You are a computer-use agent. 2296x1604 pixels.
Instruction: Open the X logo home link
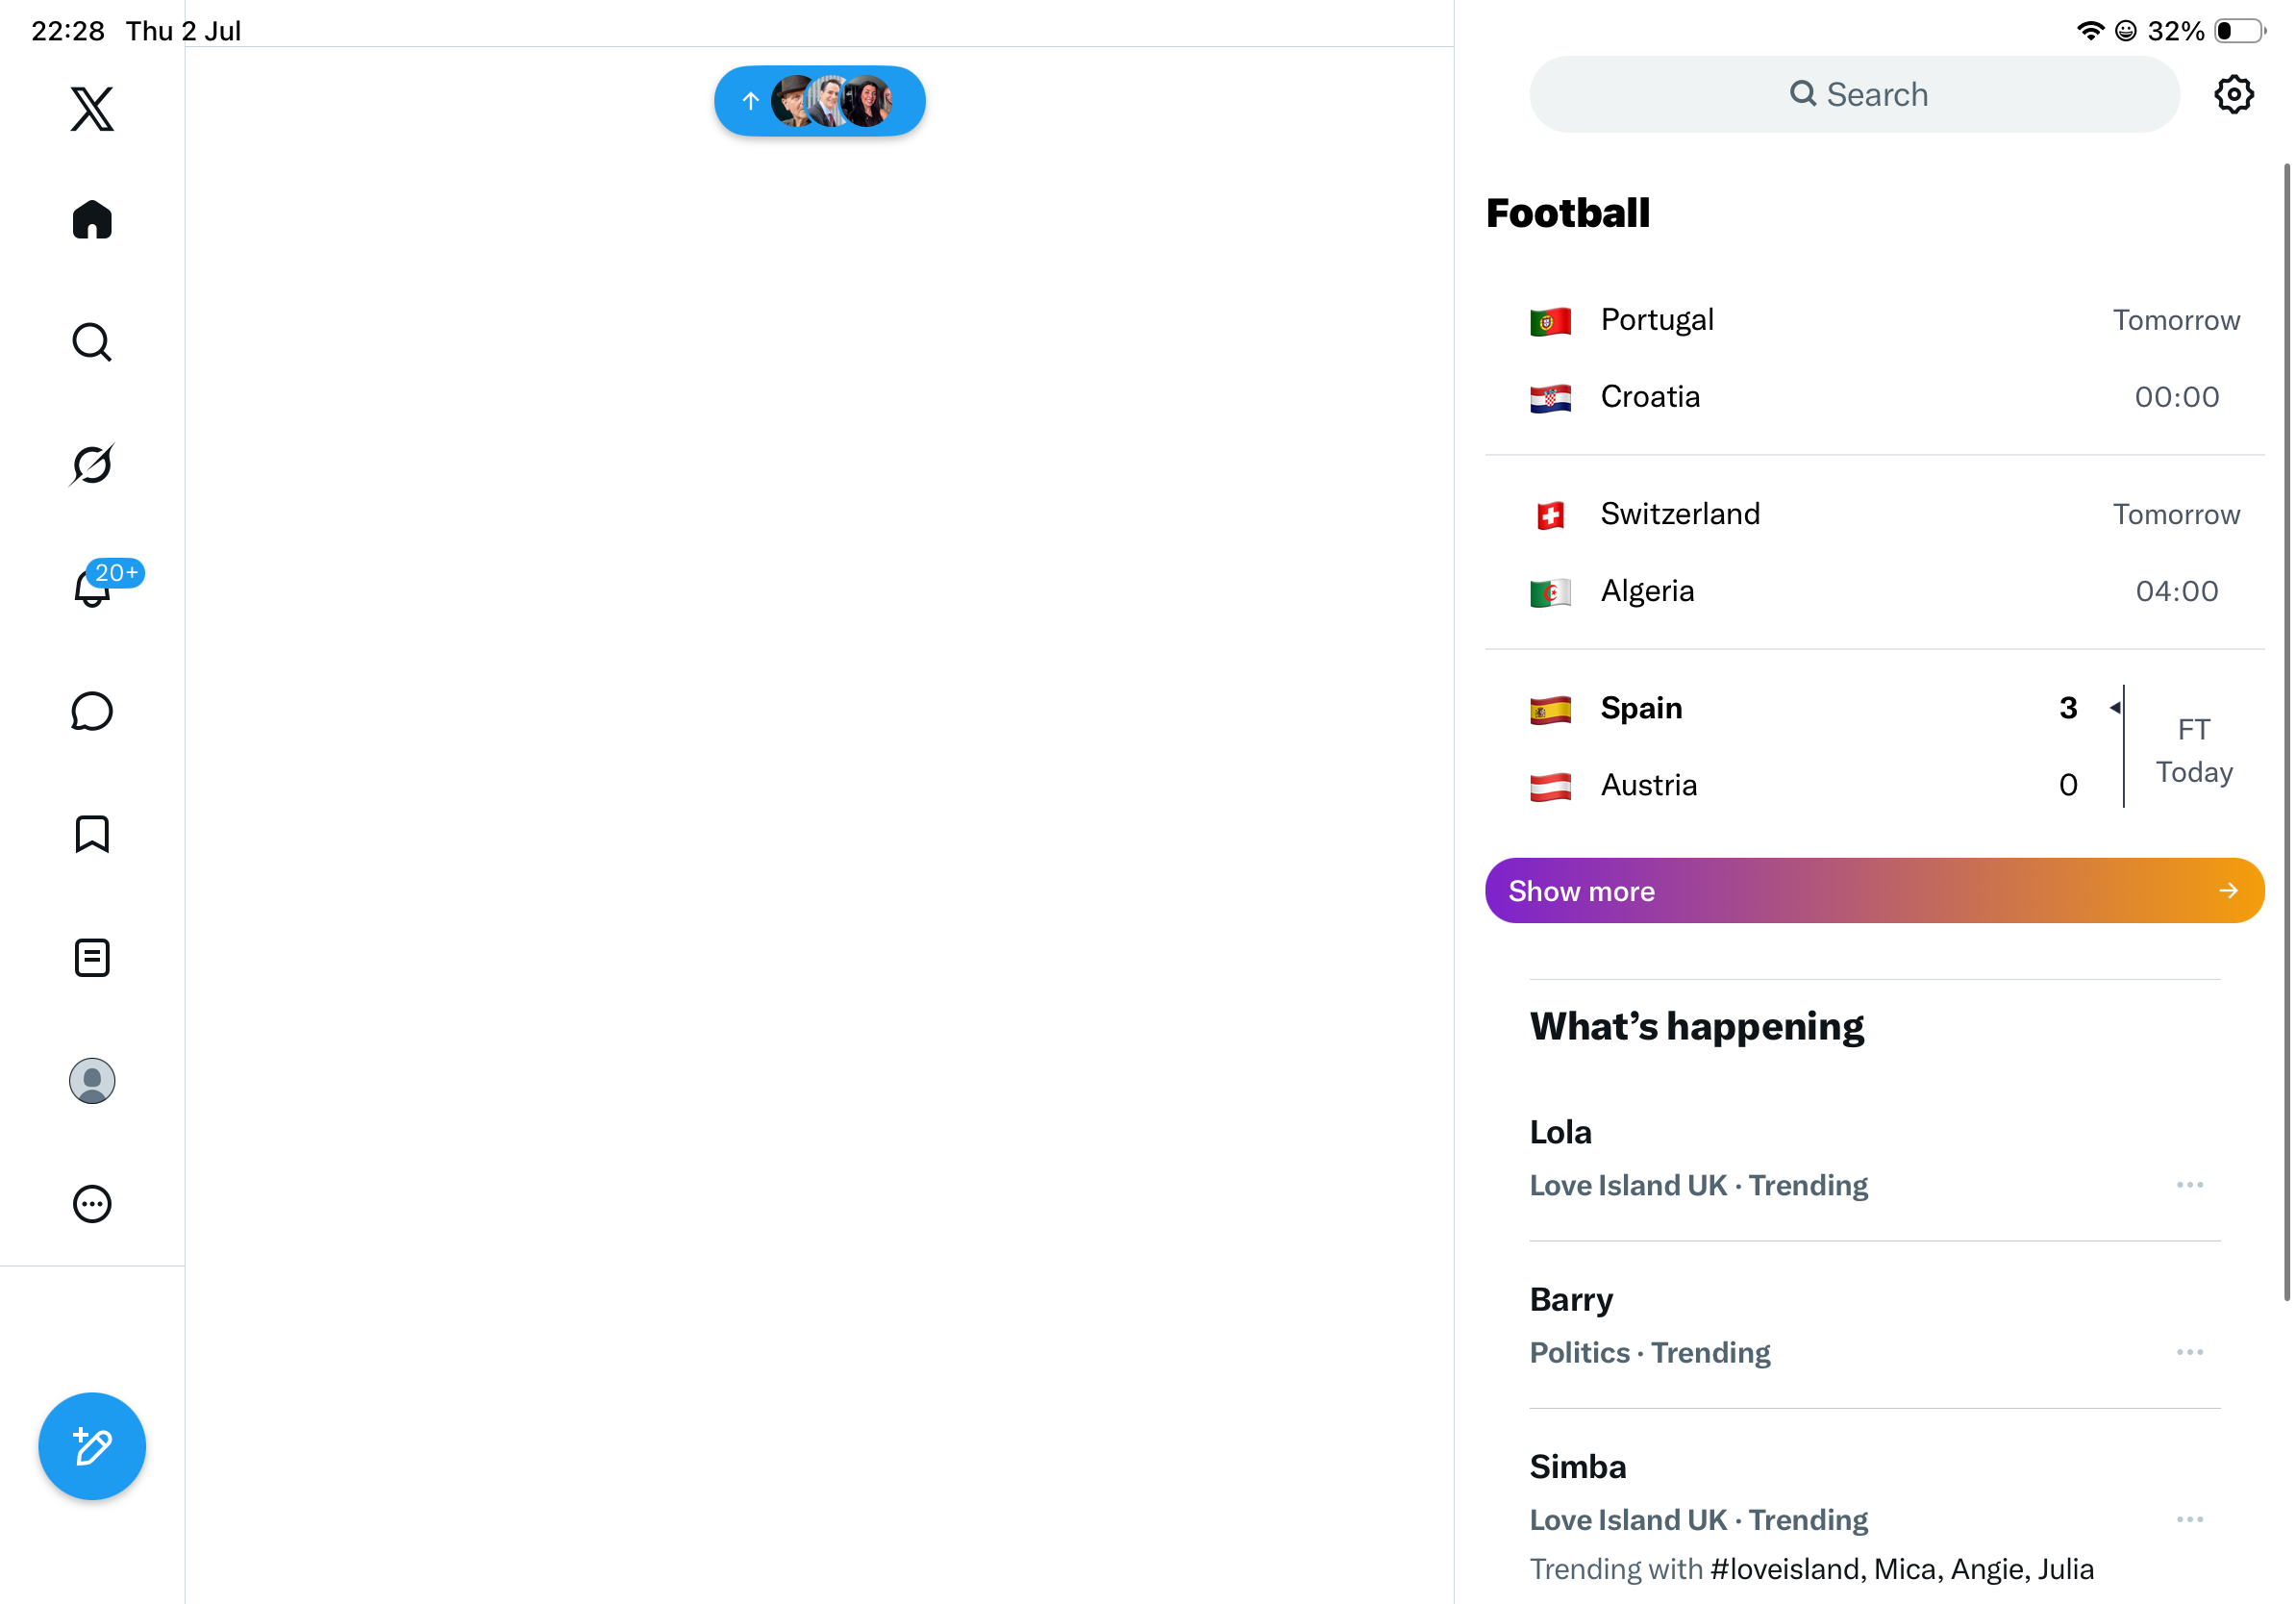point(92,108)
